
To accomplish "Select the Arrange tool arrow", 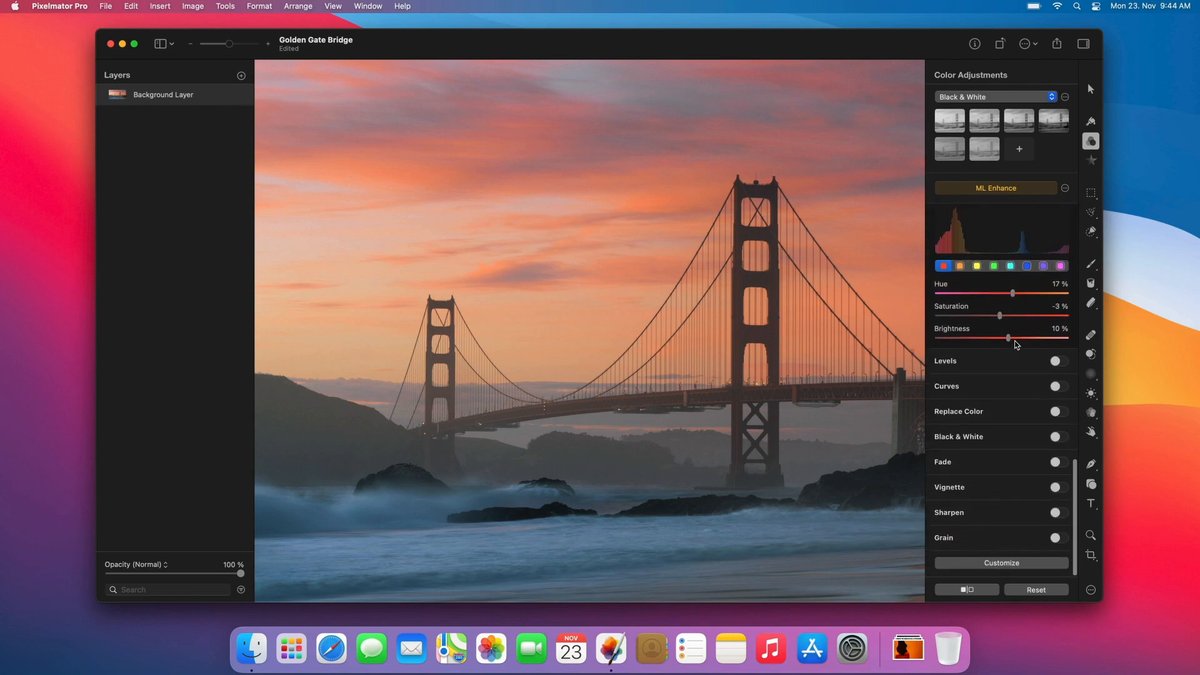I will [x=1089, y=88].
